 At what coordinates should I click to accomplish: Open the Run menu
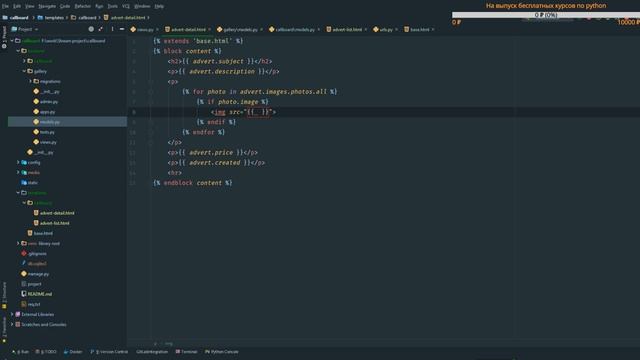click(99, 6)
